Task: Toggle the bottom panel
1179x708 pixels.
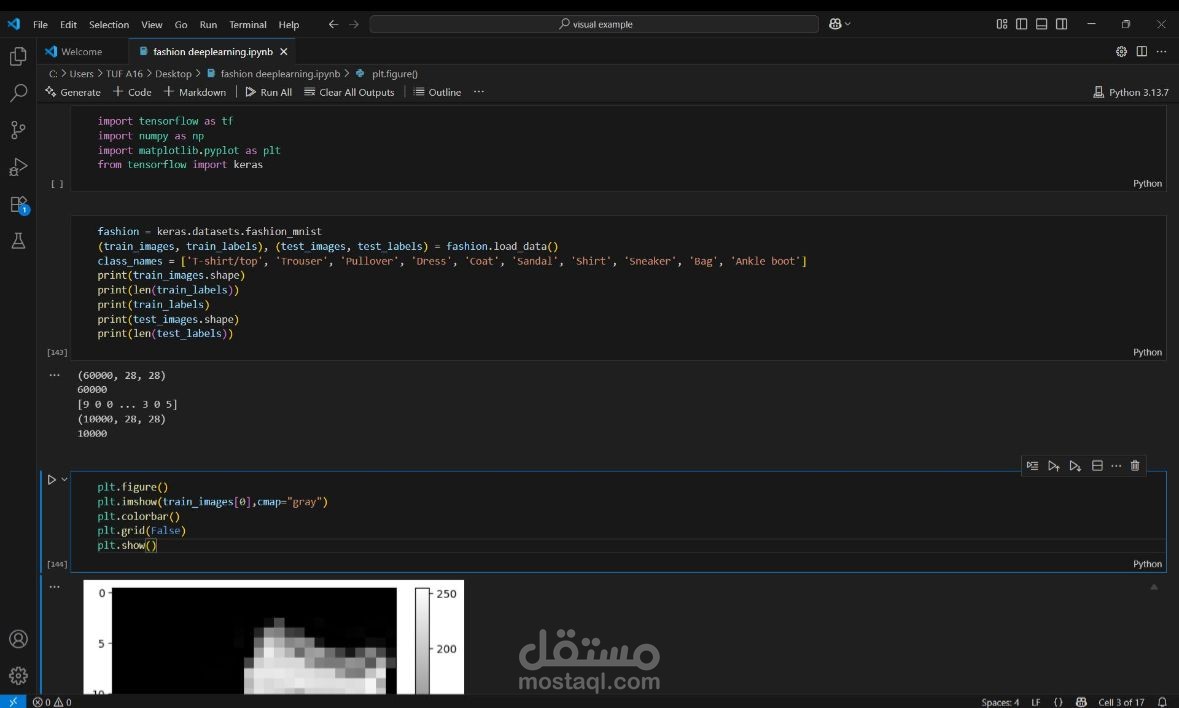Action: click(x=1041, y=24)
